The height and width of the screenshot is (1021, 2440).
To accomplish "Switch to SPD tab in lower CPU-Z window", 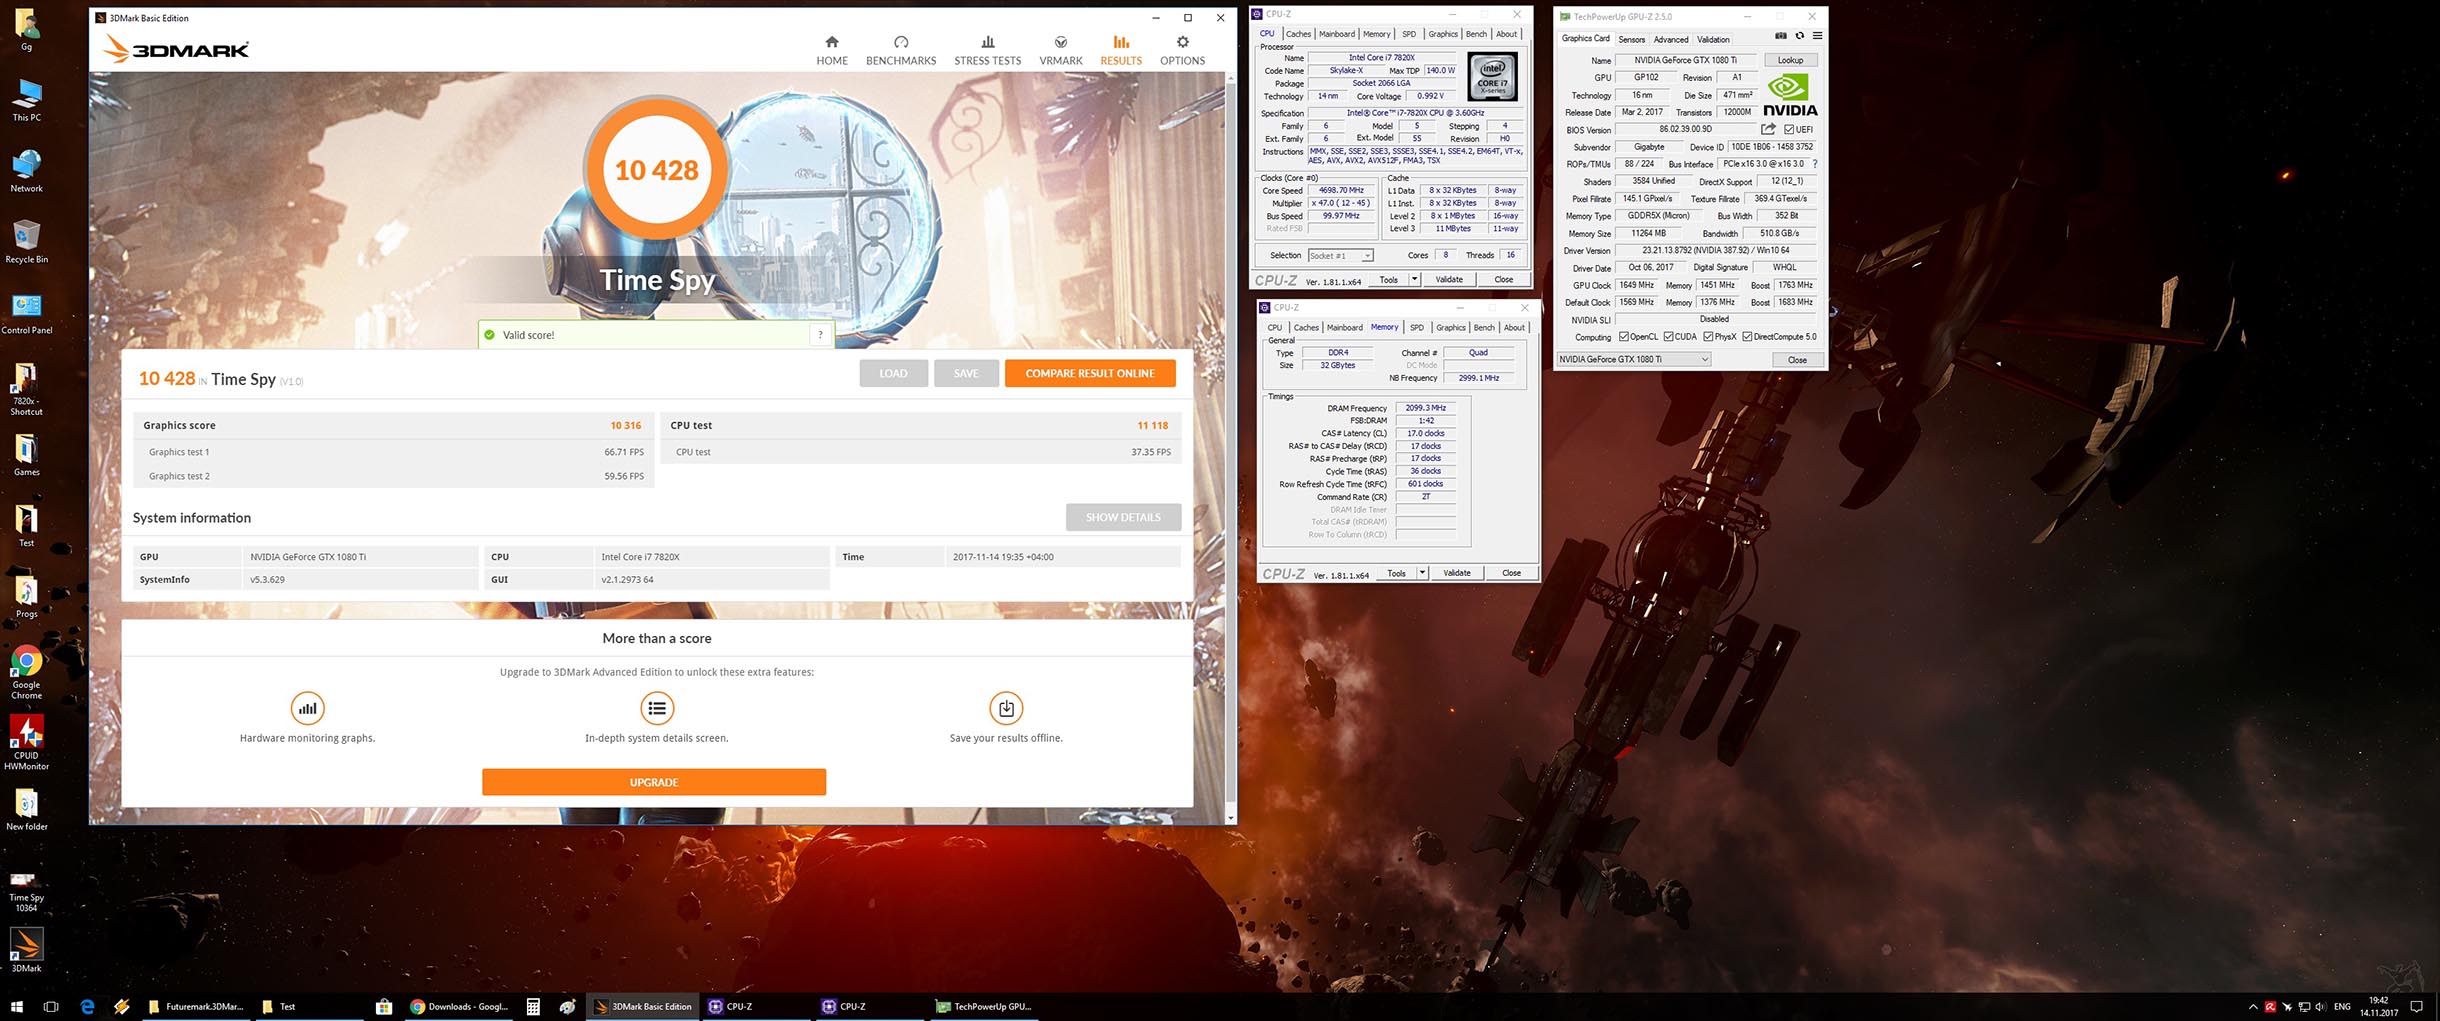I will point(1416,328).
